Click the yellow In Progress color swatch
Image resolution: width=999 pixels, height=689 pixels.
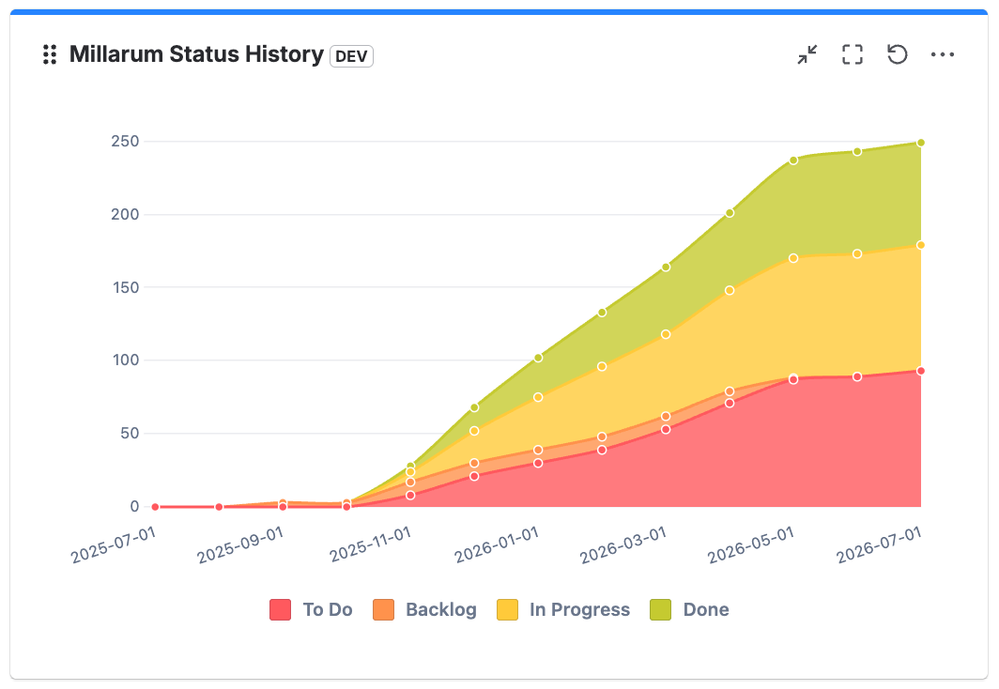point(508,610)
